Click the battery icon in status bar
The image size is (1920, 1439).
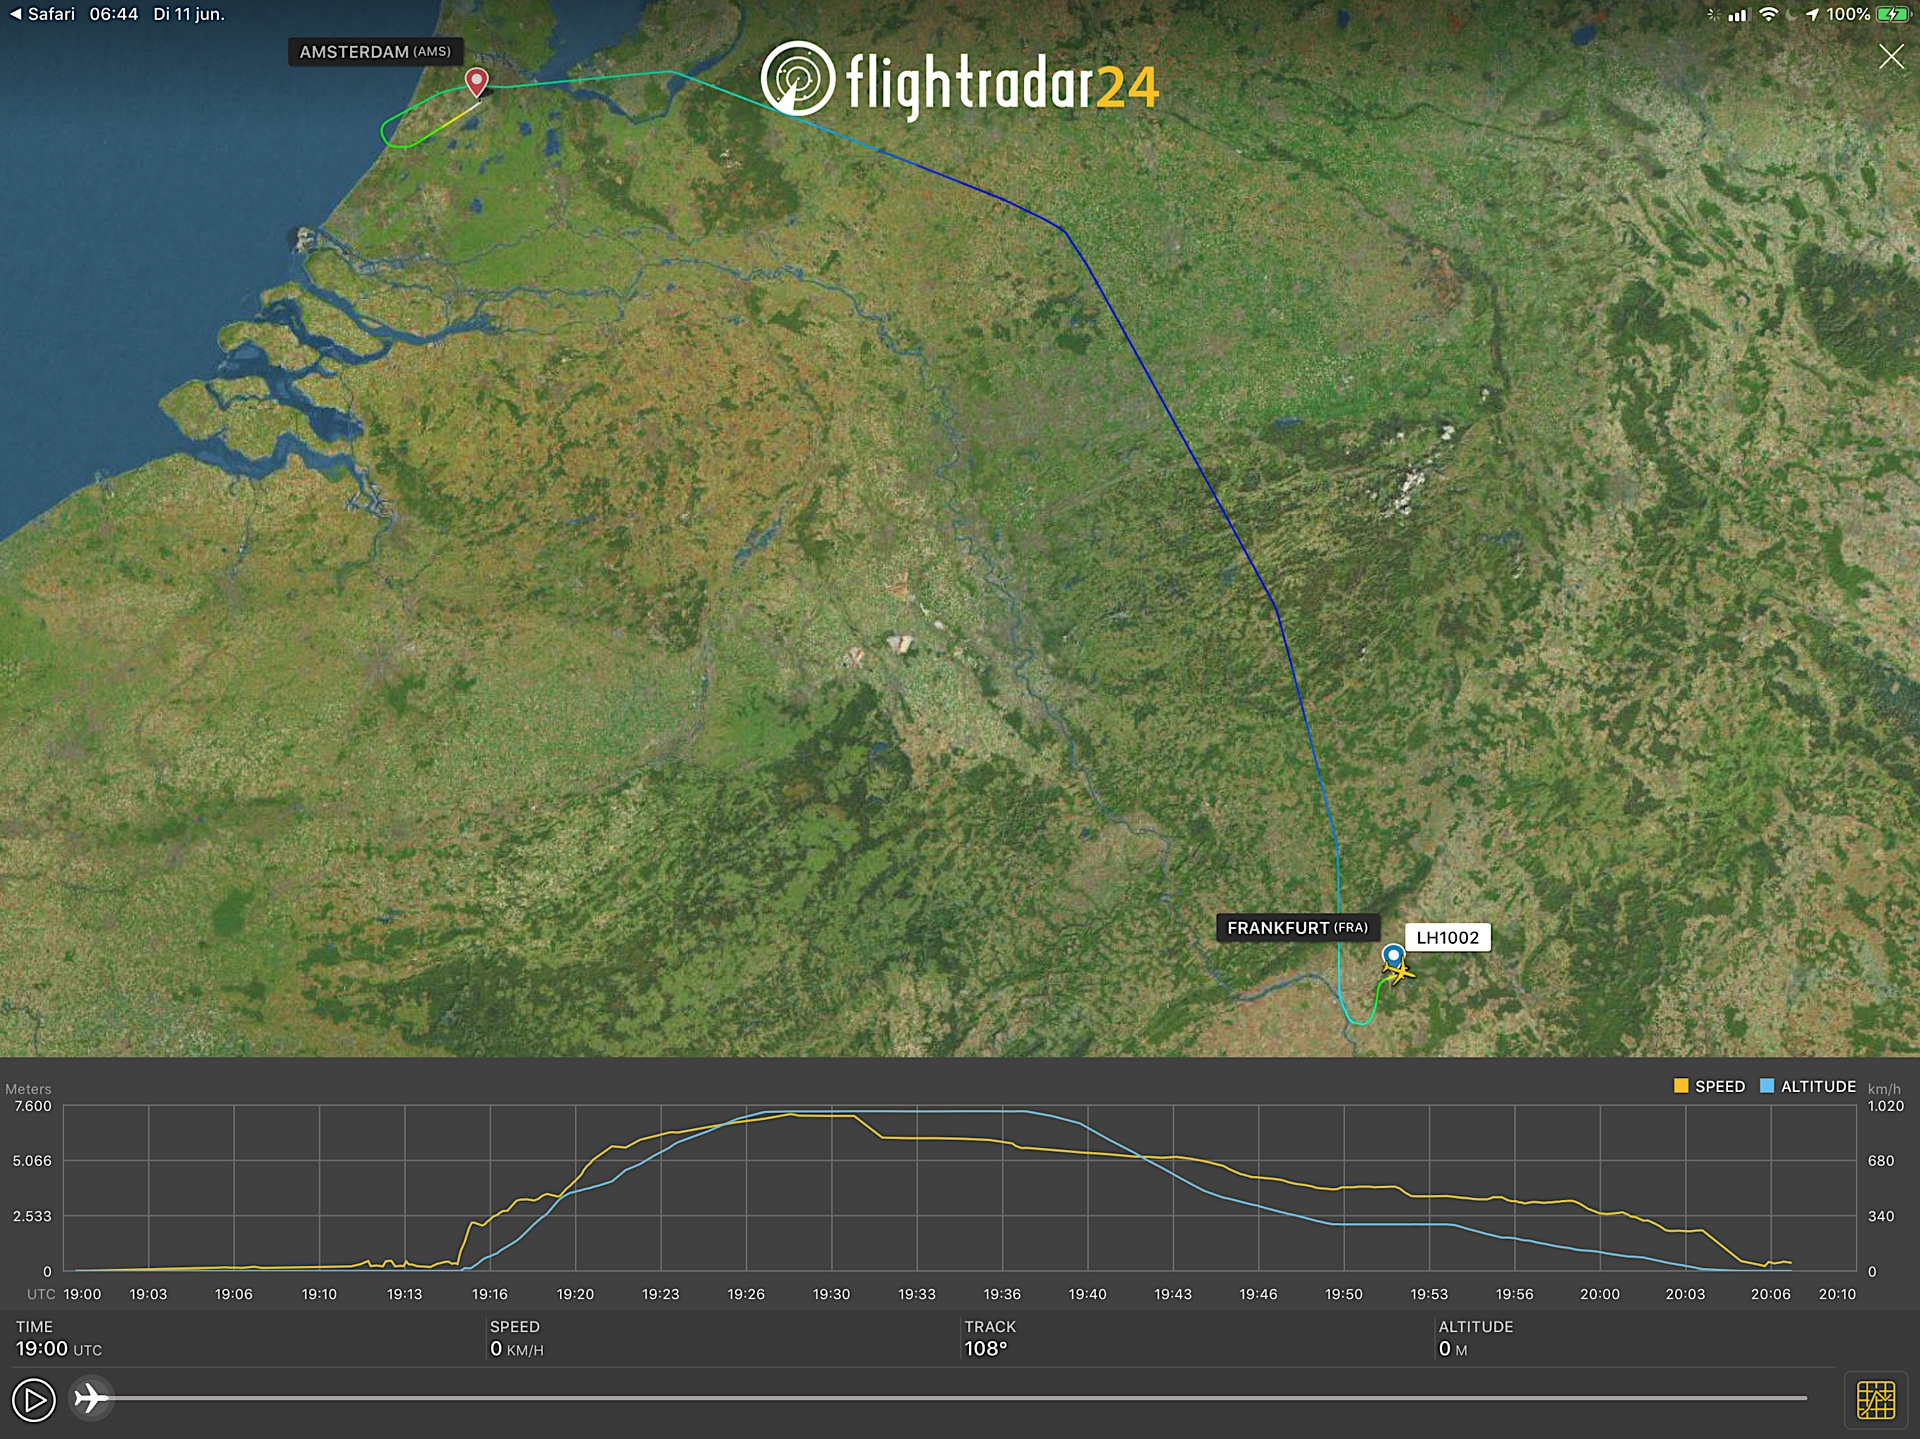[x=1891, y=14]
